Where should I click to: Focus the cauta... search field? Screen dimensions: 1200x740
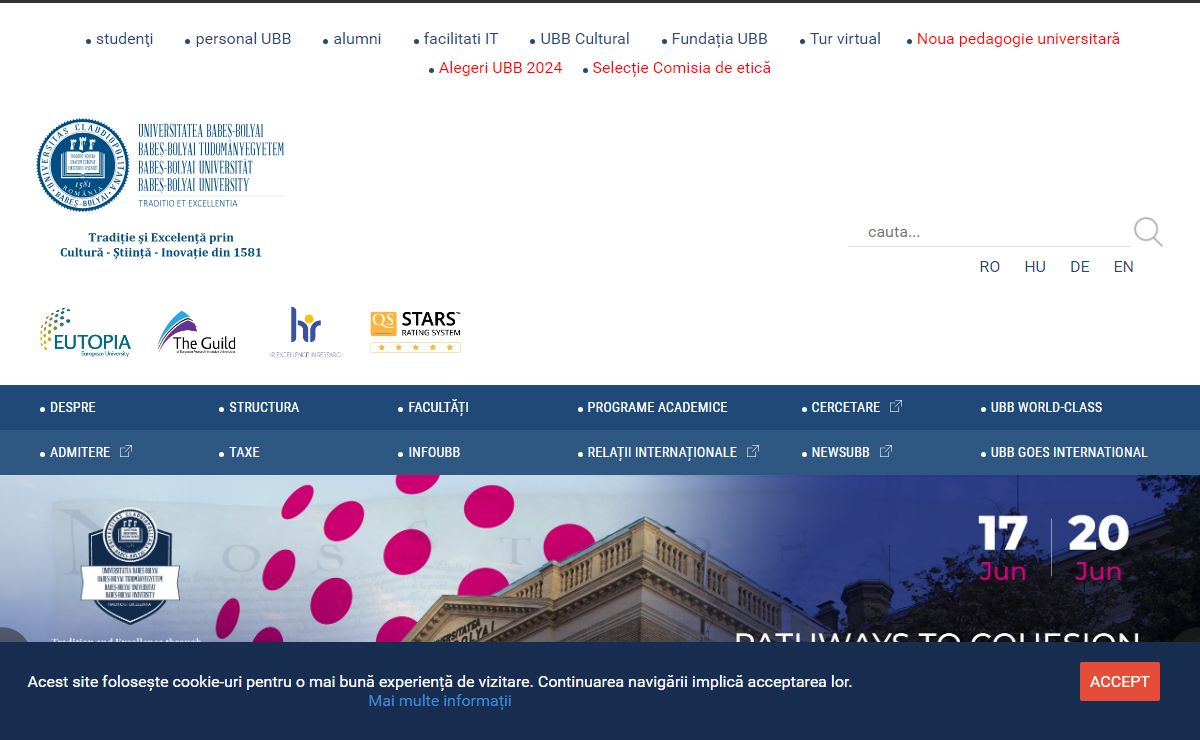tap(989, 232)
